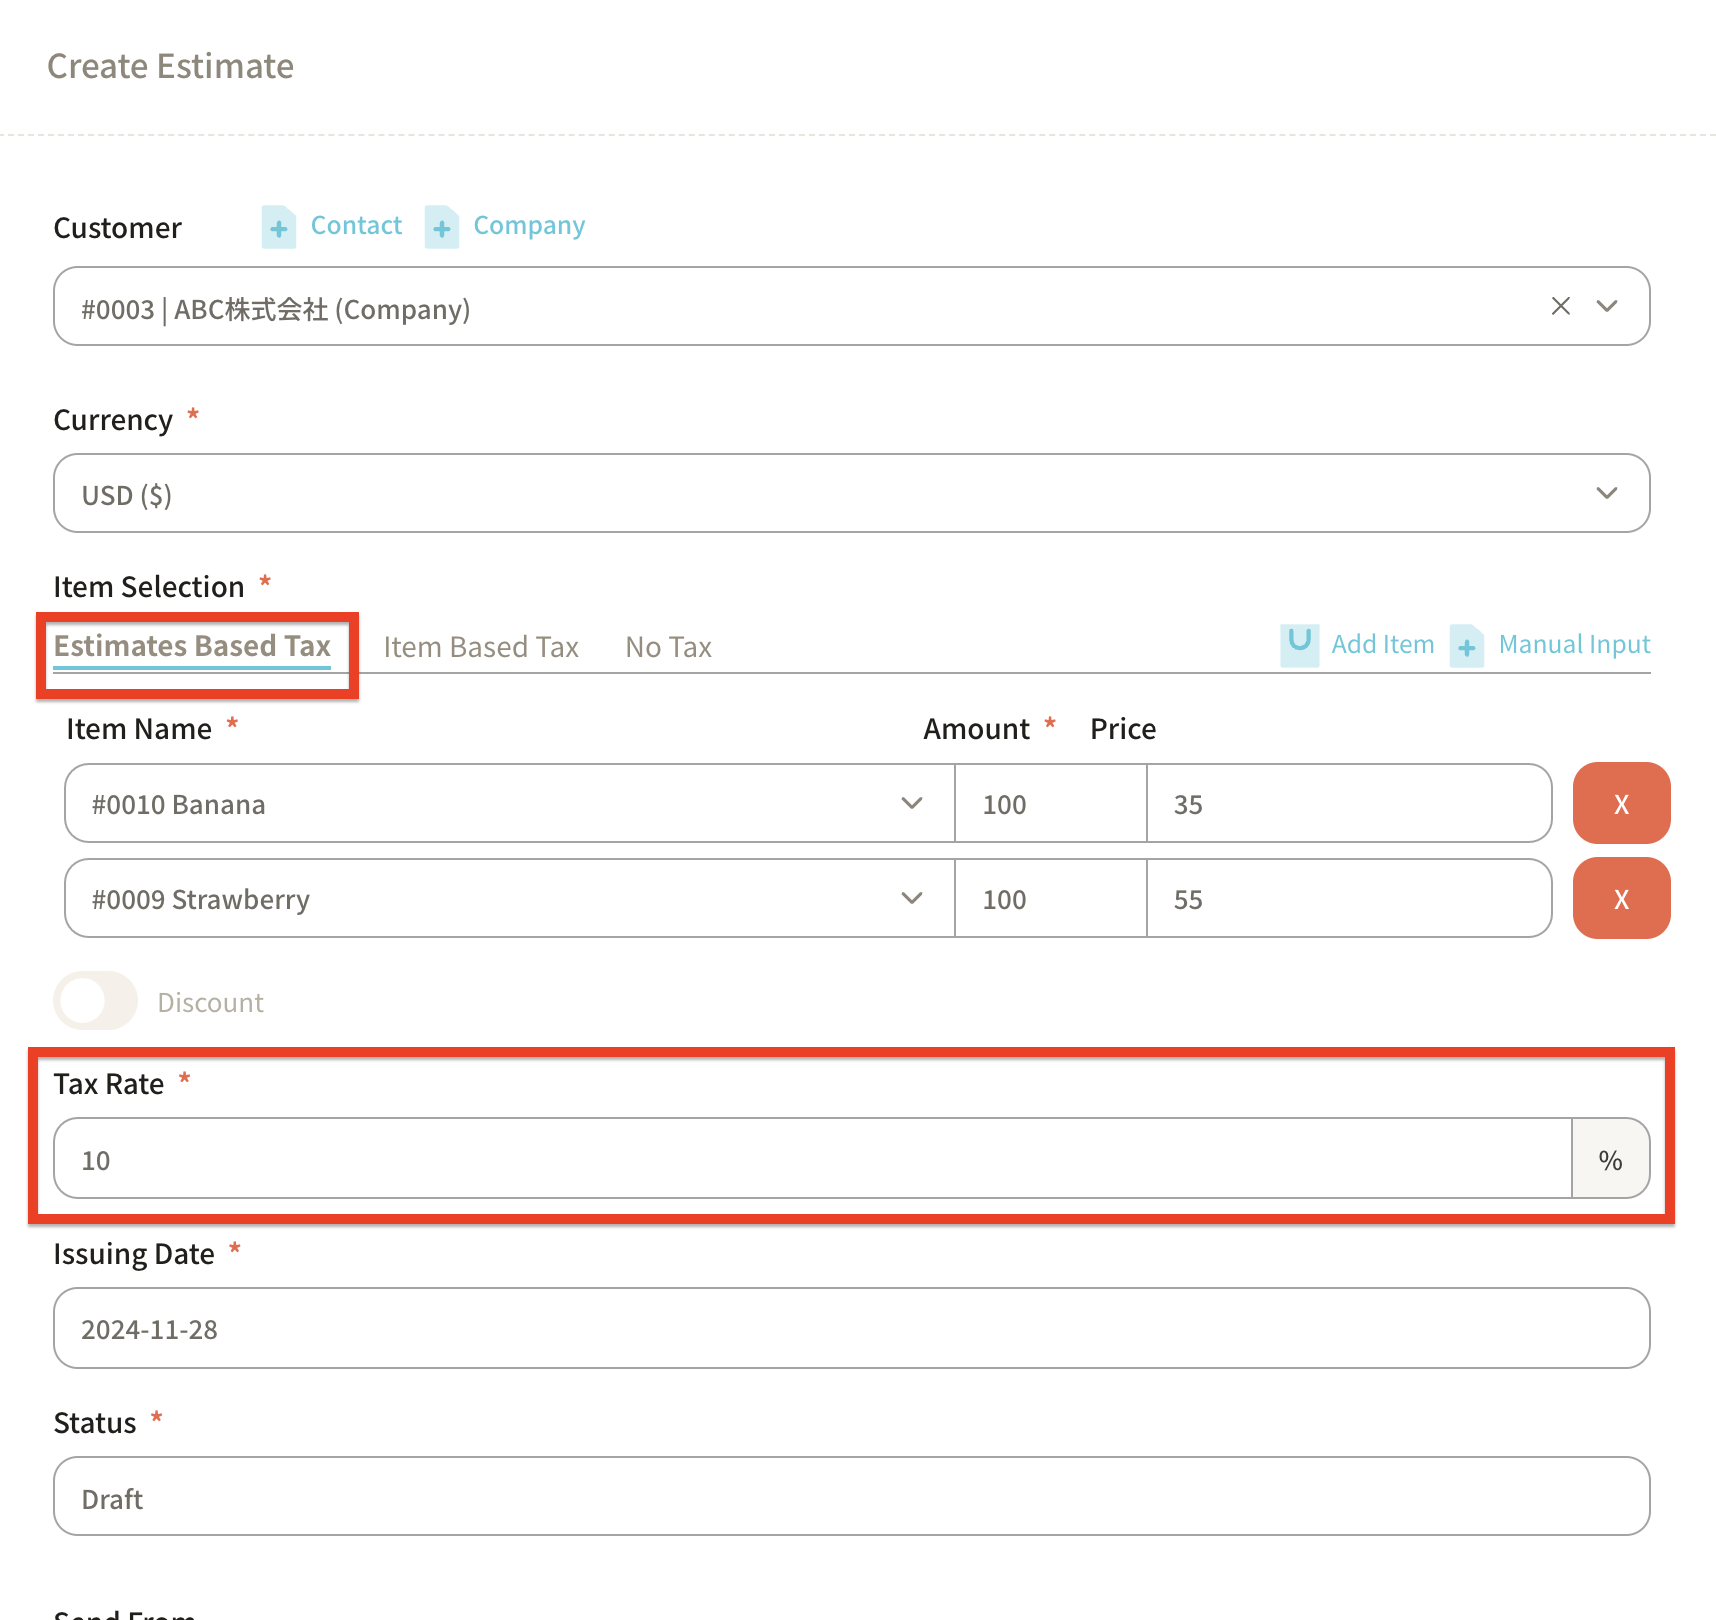
Task: Click the Manual Input plus icon
Action: click(x=1466, y=646)
